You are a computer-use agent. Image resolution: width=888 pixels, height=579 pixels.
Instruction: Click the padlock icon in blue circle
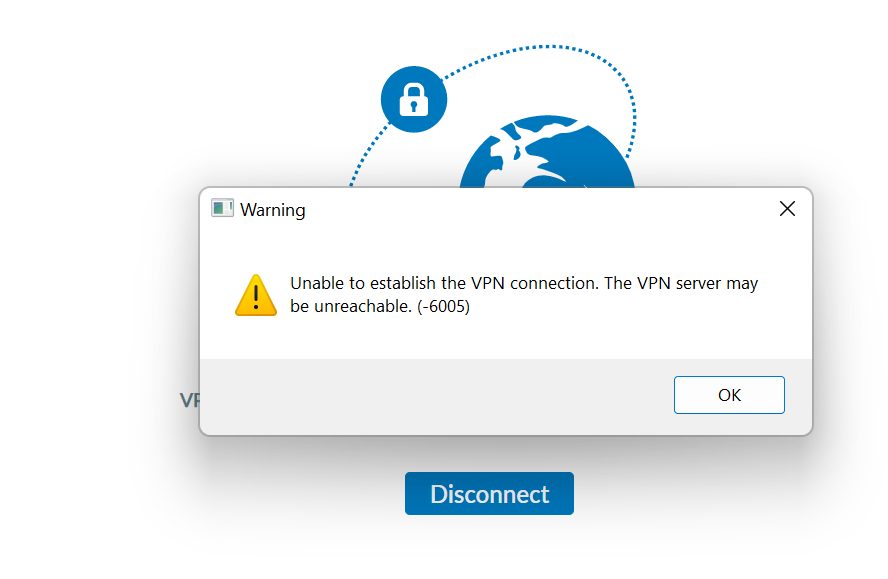click(414, 99)
